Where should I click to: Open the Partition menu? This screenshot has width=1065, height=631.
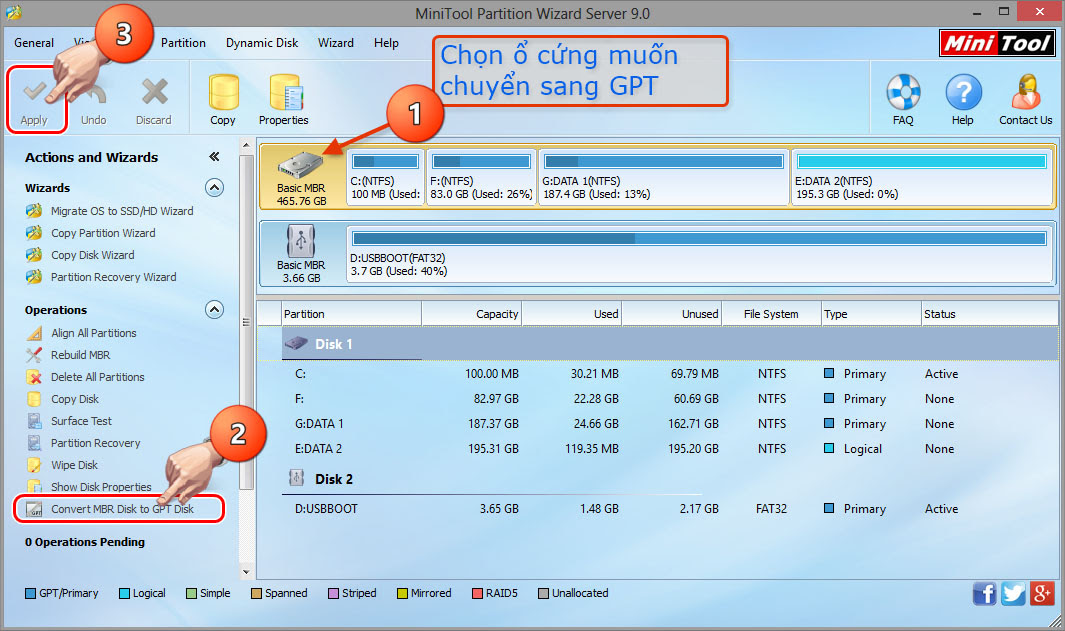click(x=183, y=43)
